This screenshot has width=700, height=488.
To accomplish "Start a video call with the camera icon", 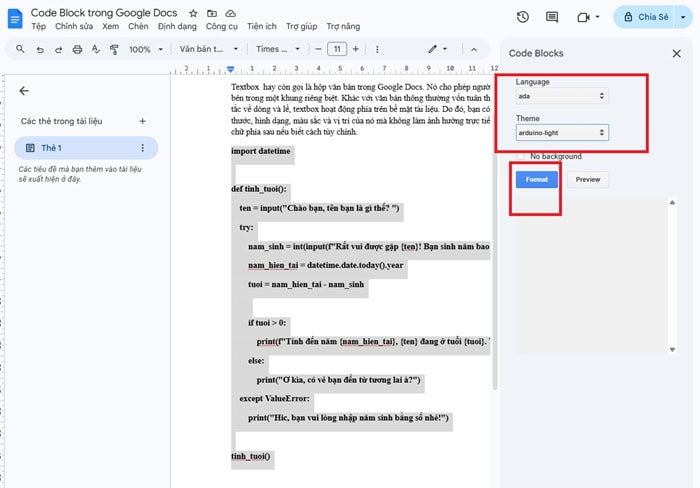I will click(583, 17).
